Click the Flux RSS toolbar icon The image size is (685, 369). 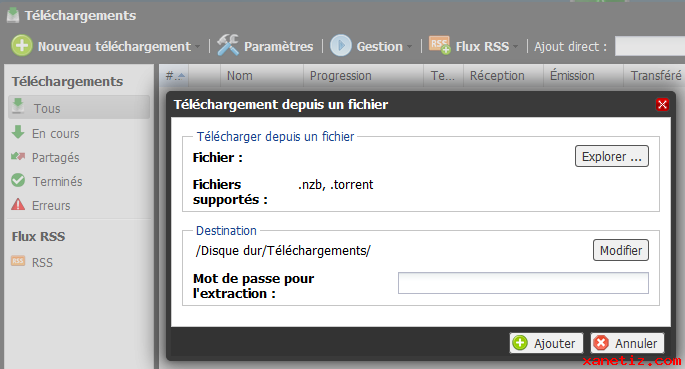point(439,45)
